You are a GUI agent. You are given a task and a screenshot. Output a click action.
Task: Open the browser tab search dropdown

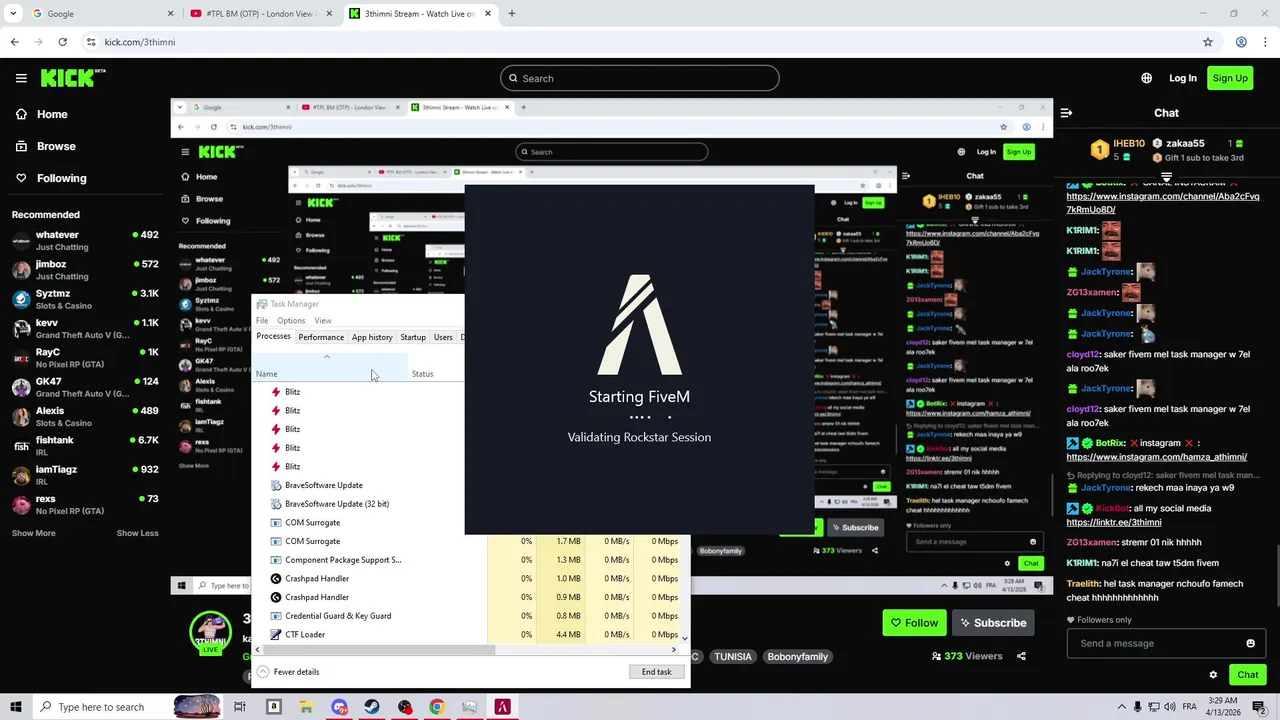point(14,14)
